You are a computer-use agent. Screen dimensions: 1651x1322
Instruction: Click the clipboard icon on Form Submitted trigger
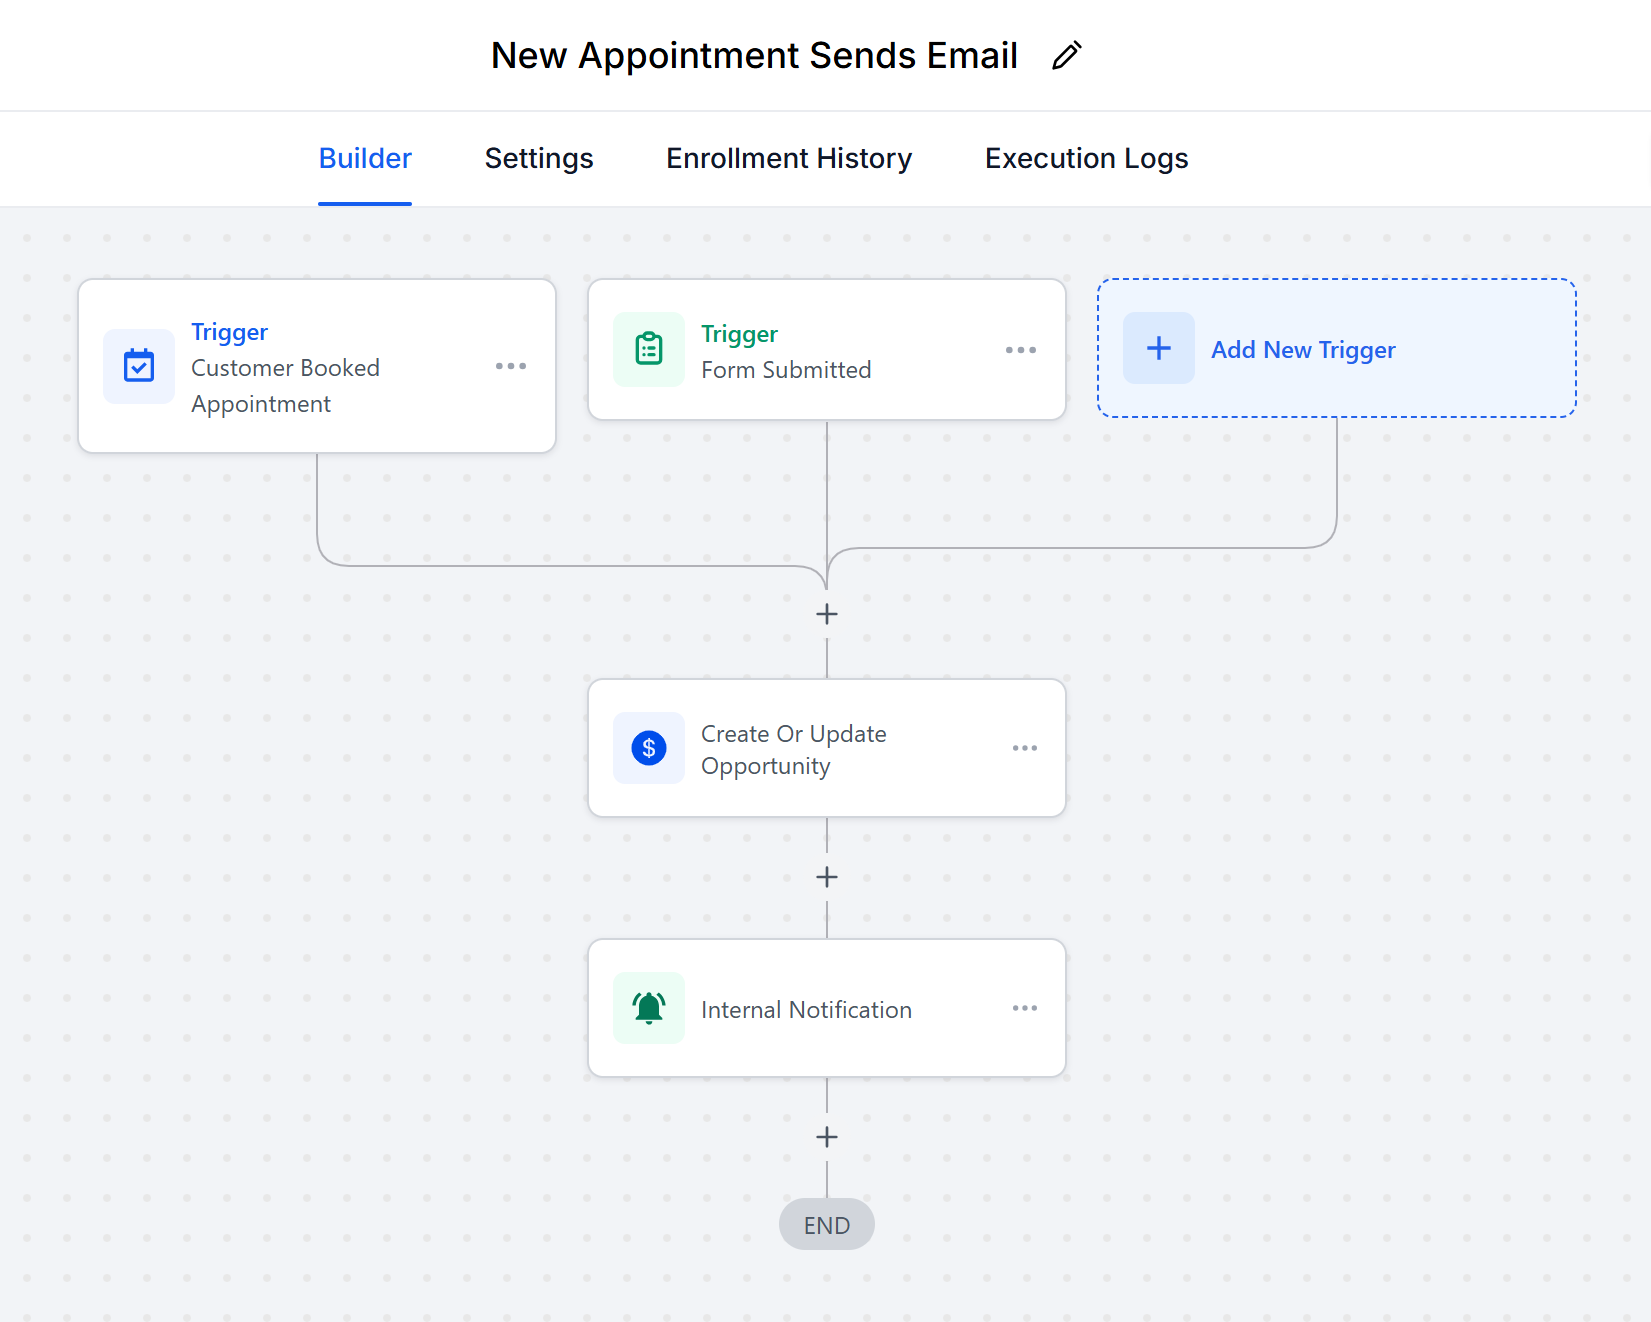[649, 349]
